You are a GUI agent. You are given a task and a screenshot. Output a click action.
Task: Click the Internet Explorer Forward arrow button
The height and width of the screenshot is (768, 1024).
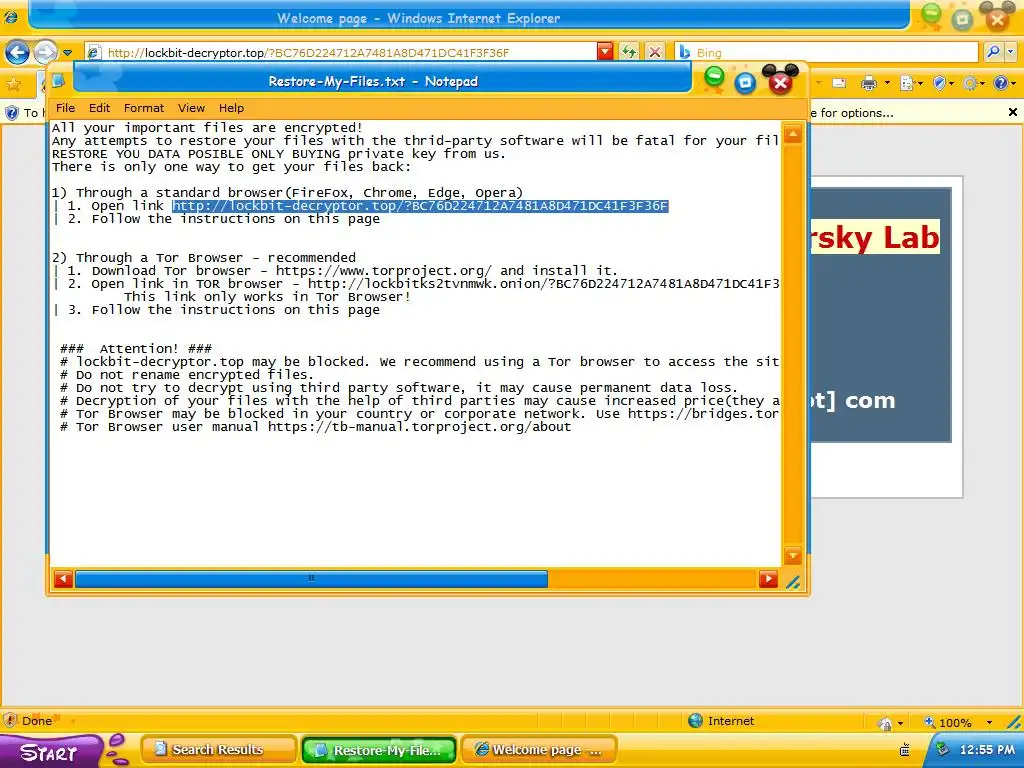(x=45, y=52)
